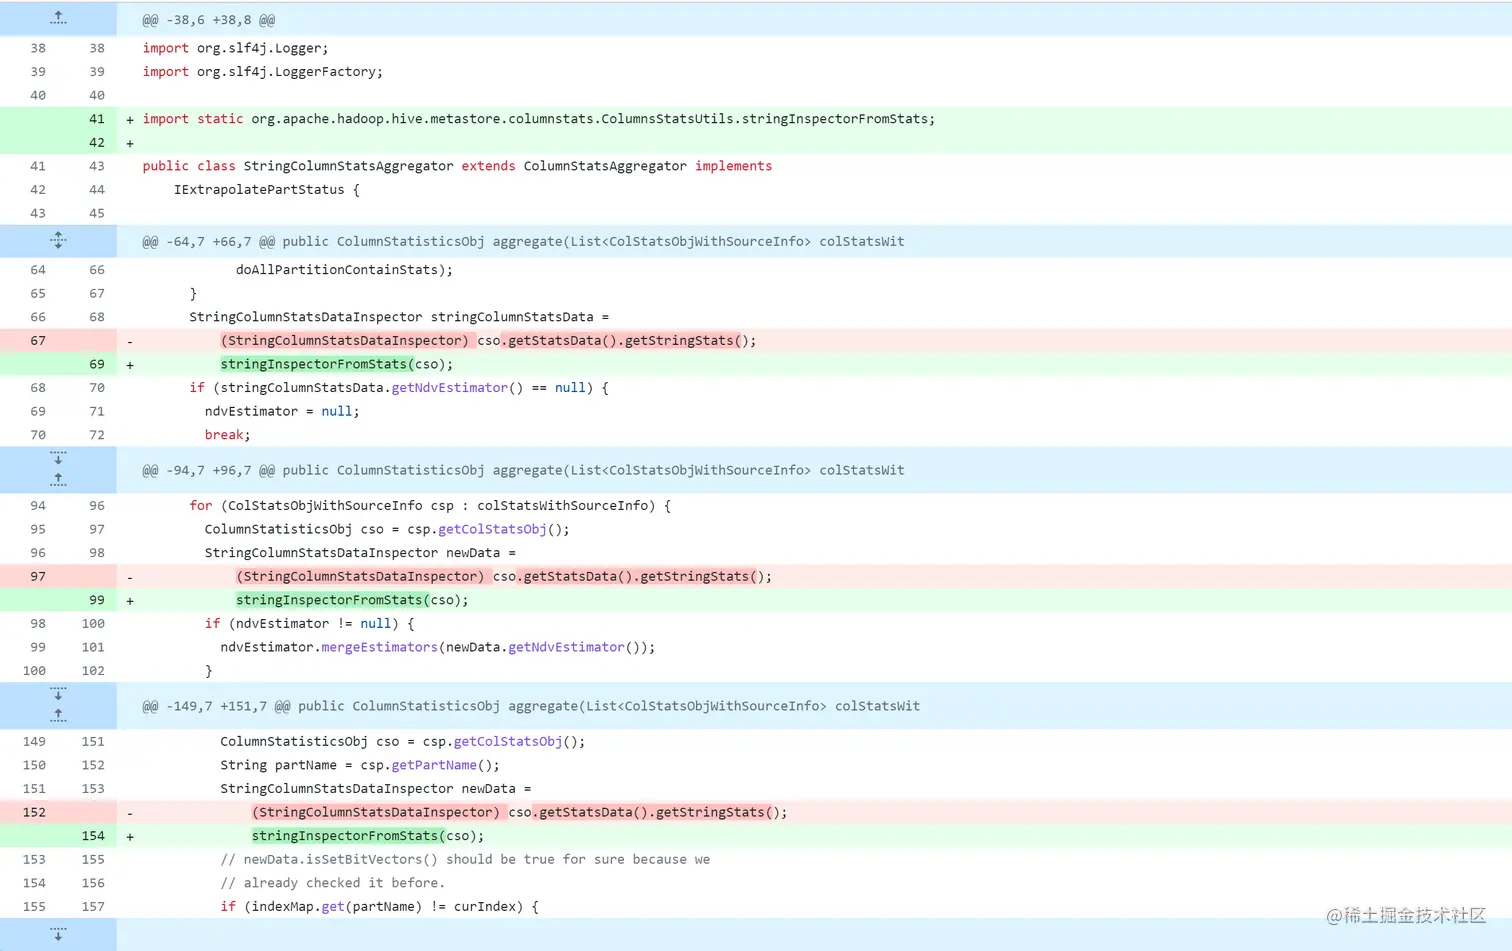Click 'String partName = csp.getPartName();' line

(360, 765)
